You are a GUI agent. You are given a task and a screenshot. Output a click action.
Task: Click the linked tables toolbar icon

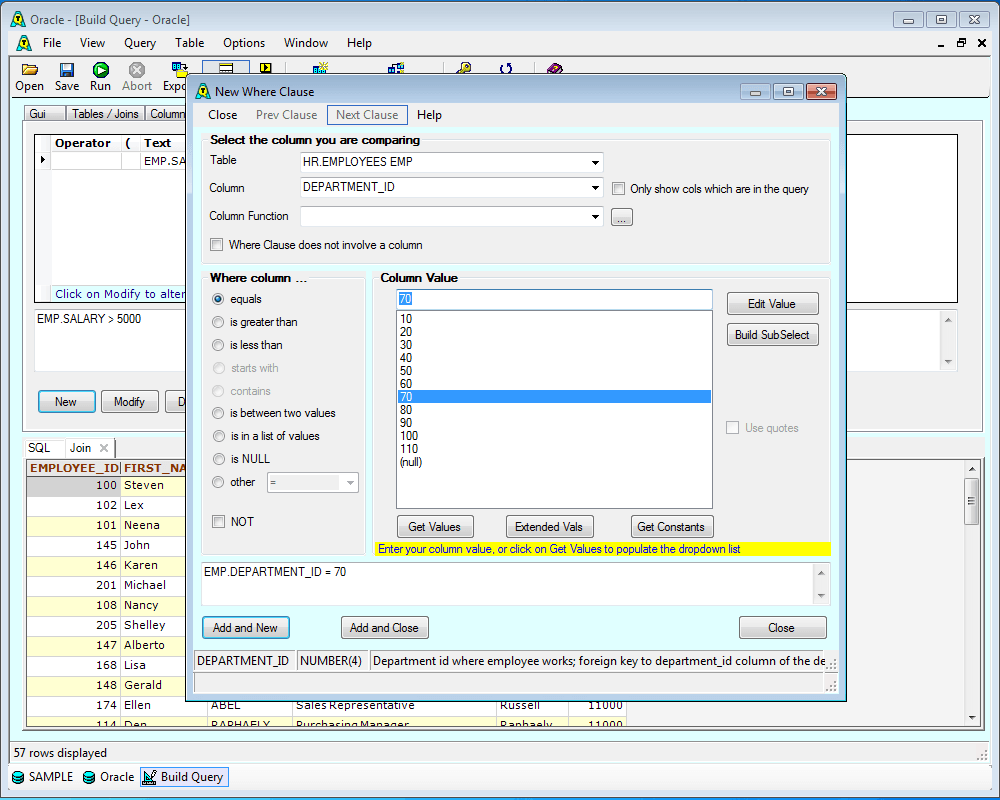[396, 68]
